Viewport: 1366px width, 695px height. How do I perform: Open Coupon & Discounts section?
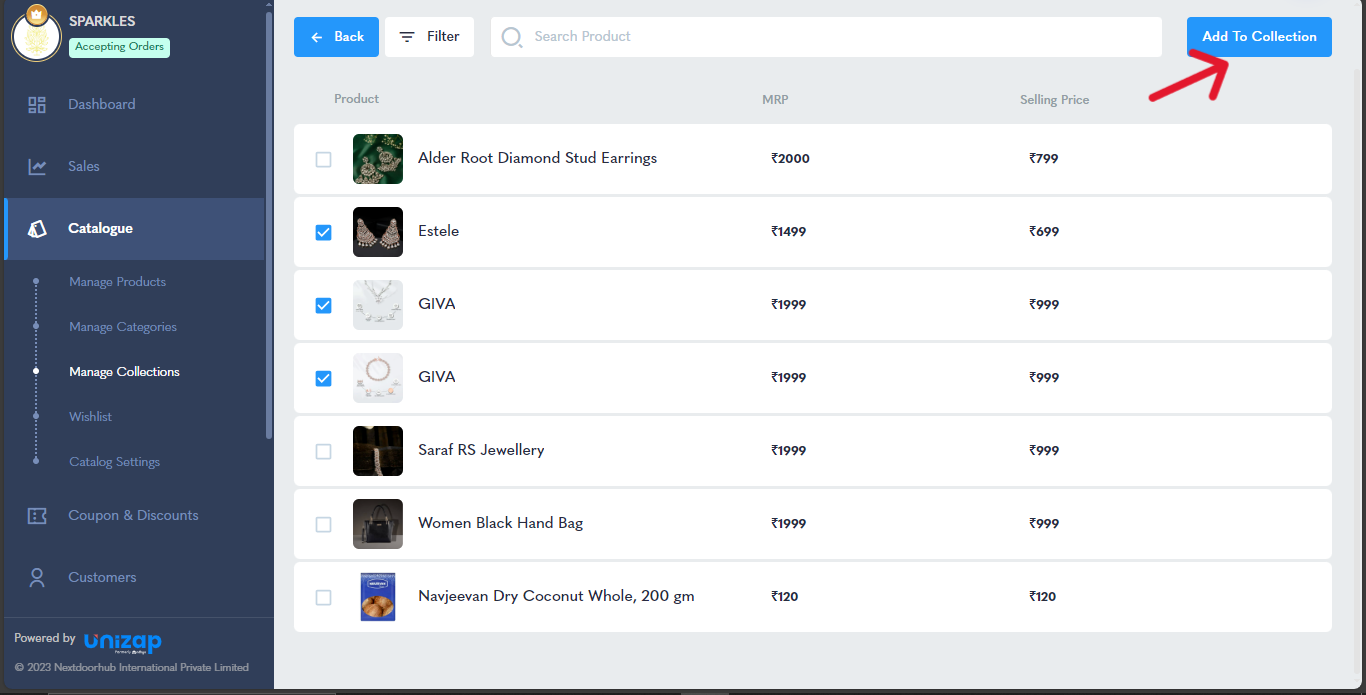point(134,516)
